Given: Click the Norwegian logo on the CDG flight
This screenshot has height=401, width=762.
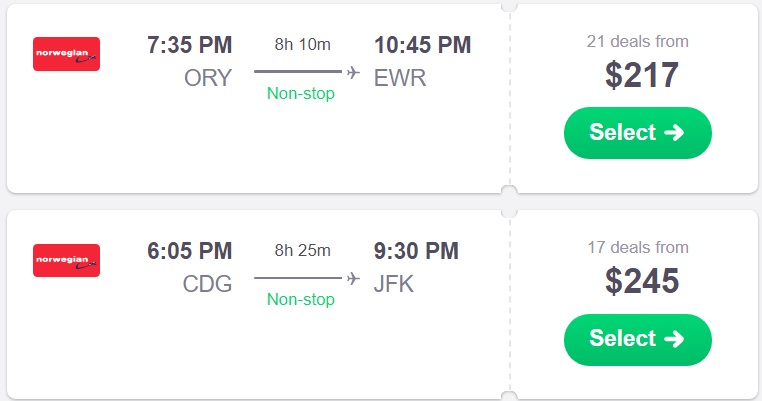Looking at the screenshot, I should point(66,261).
